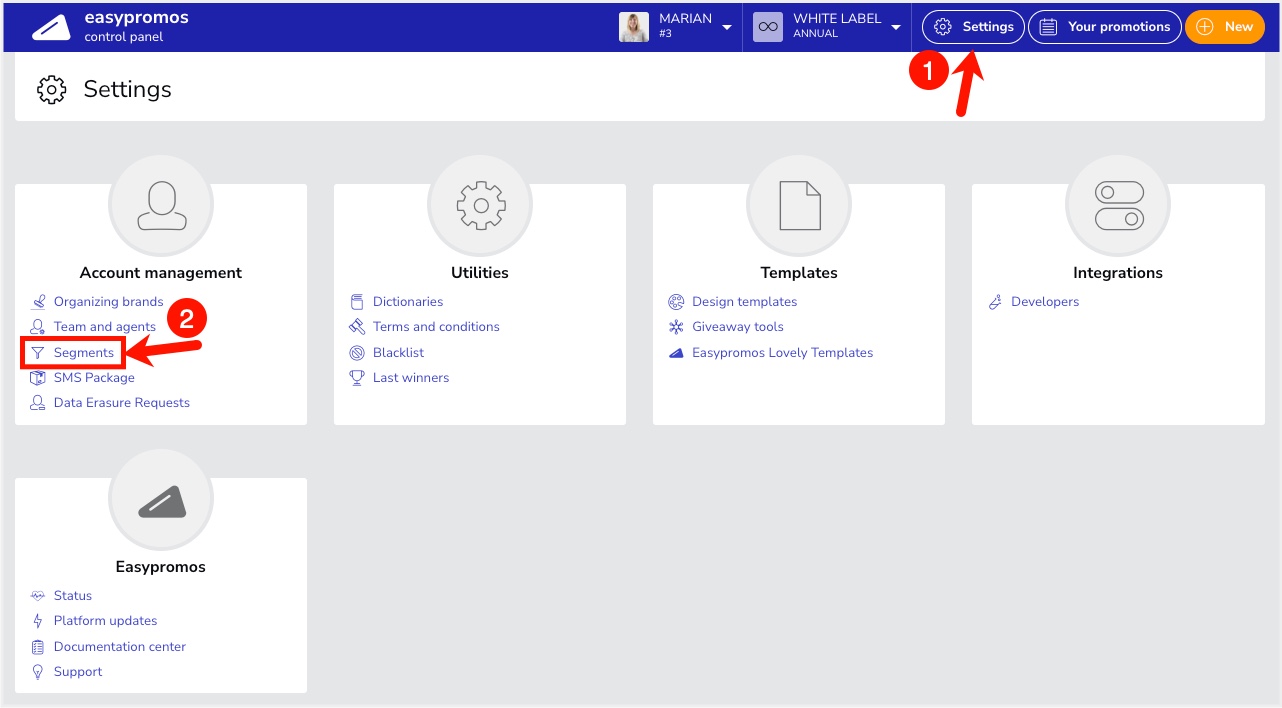Click the Design templates palette icon
The image size is (1282, 708).
coord(676,301)
